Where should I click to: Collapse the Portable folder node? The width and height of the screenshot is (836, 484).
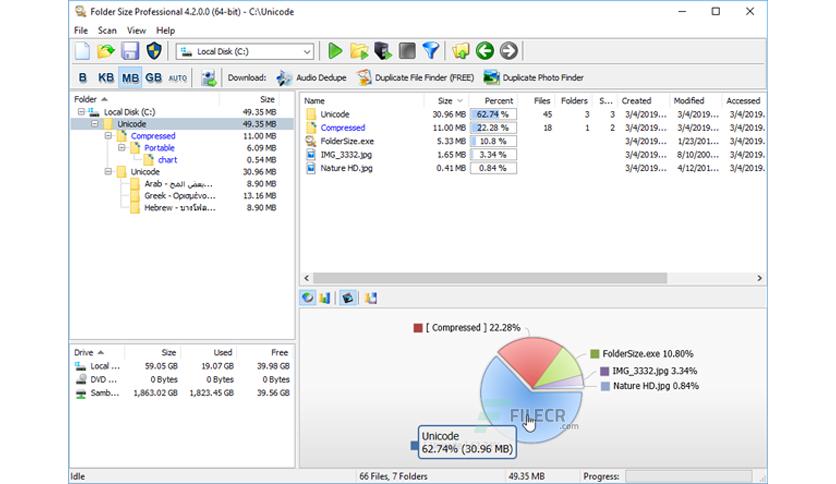click(122, 148)
